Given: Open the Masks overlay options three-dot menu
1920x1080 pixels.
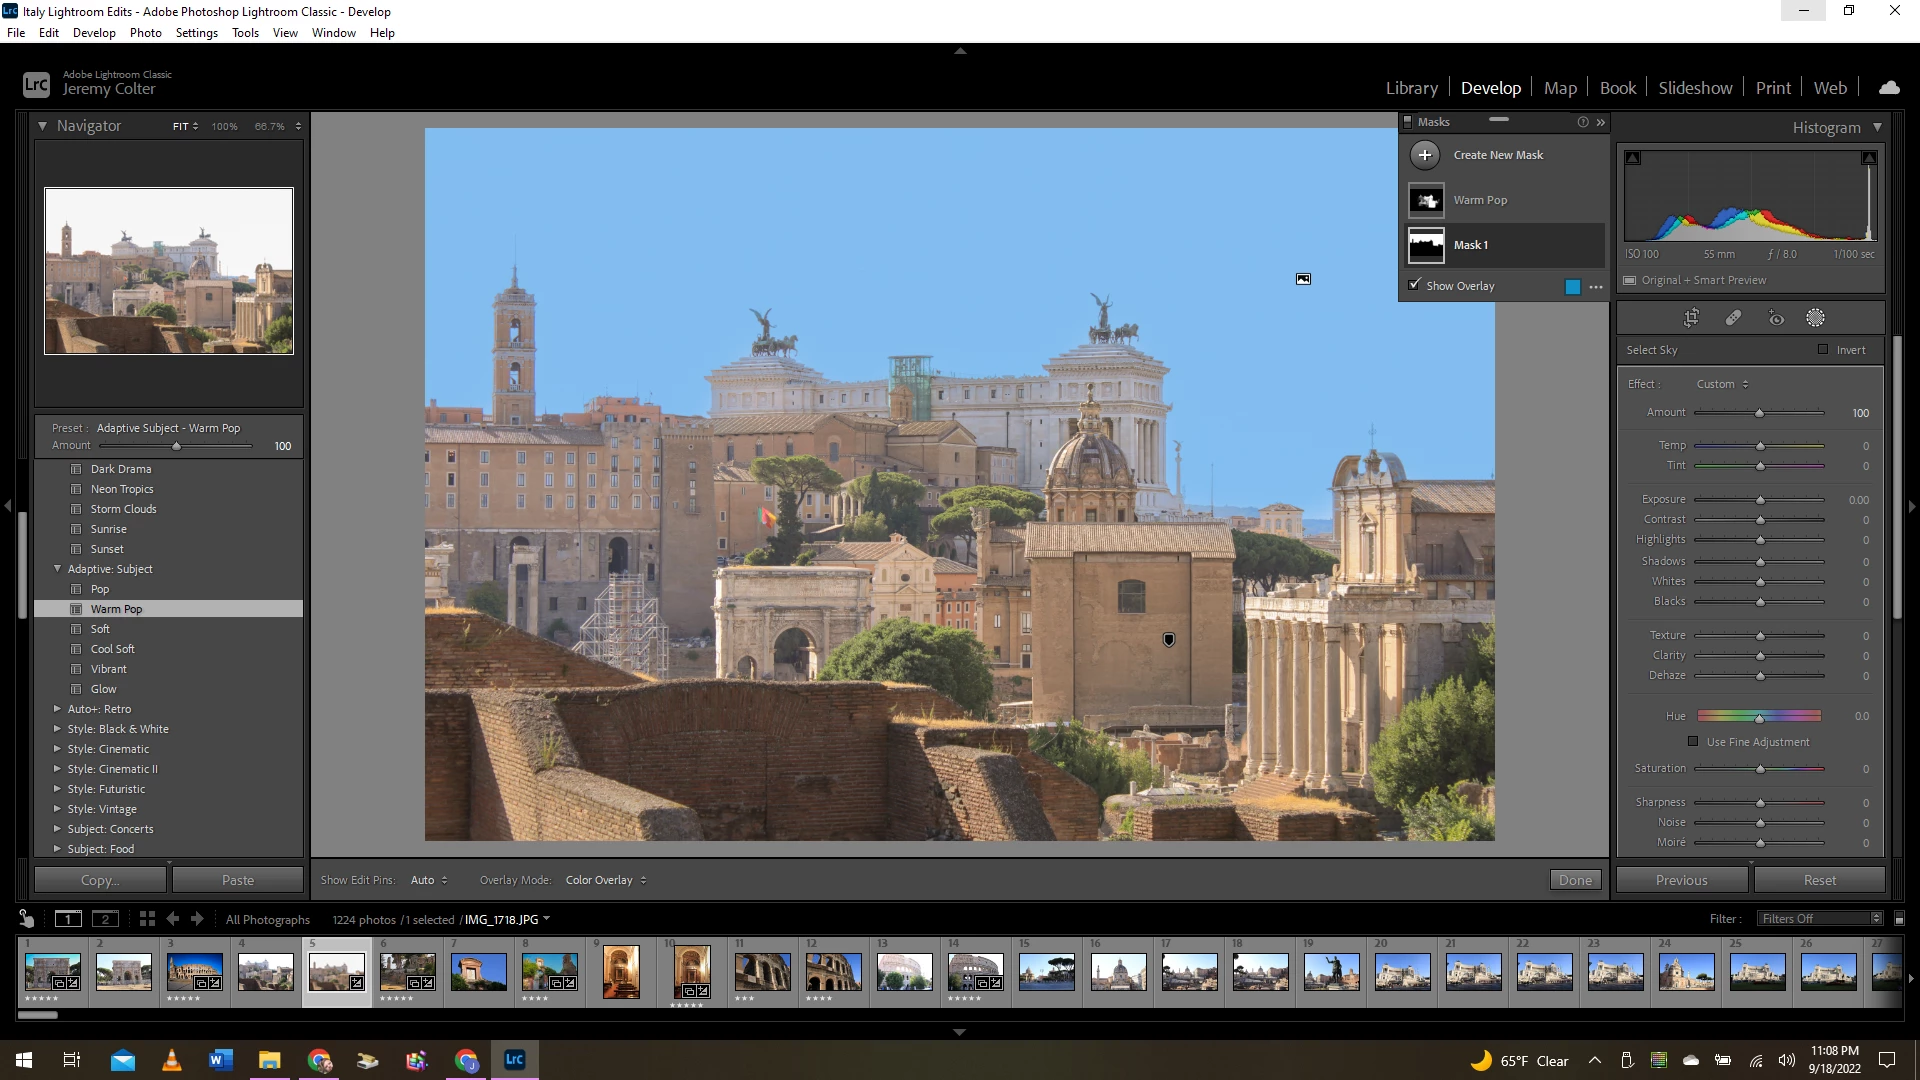Looking at the screenshot, I should pyautogui.click(x=1596, y=287).
